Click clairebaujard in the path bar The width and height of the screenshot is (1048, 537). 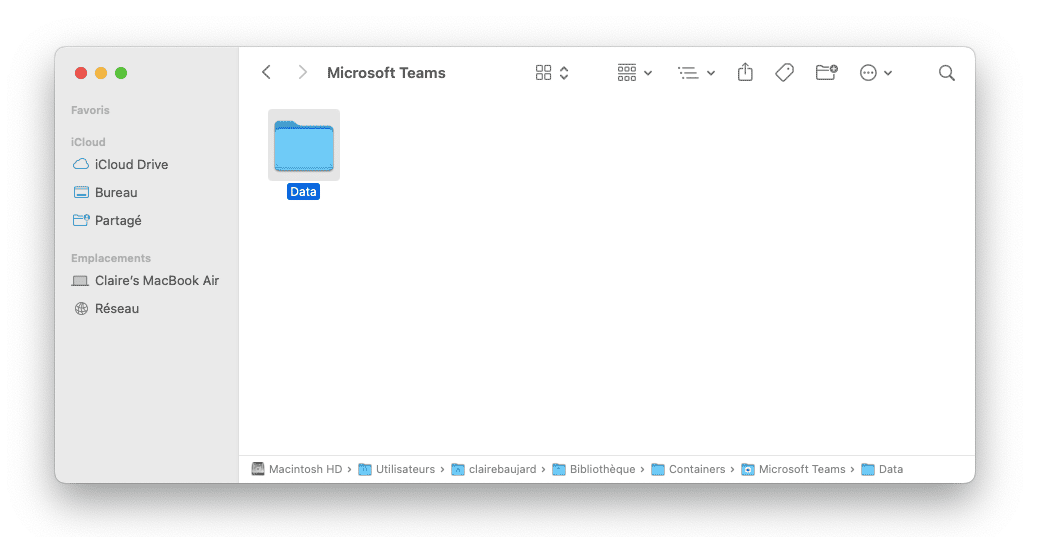tap(493, 469)
